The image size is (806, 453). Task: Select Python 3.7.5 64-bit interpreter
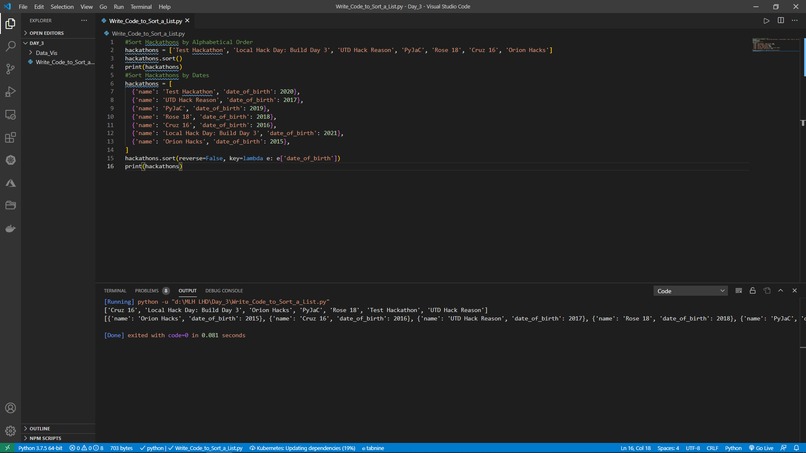pos(40,448)
